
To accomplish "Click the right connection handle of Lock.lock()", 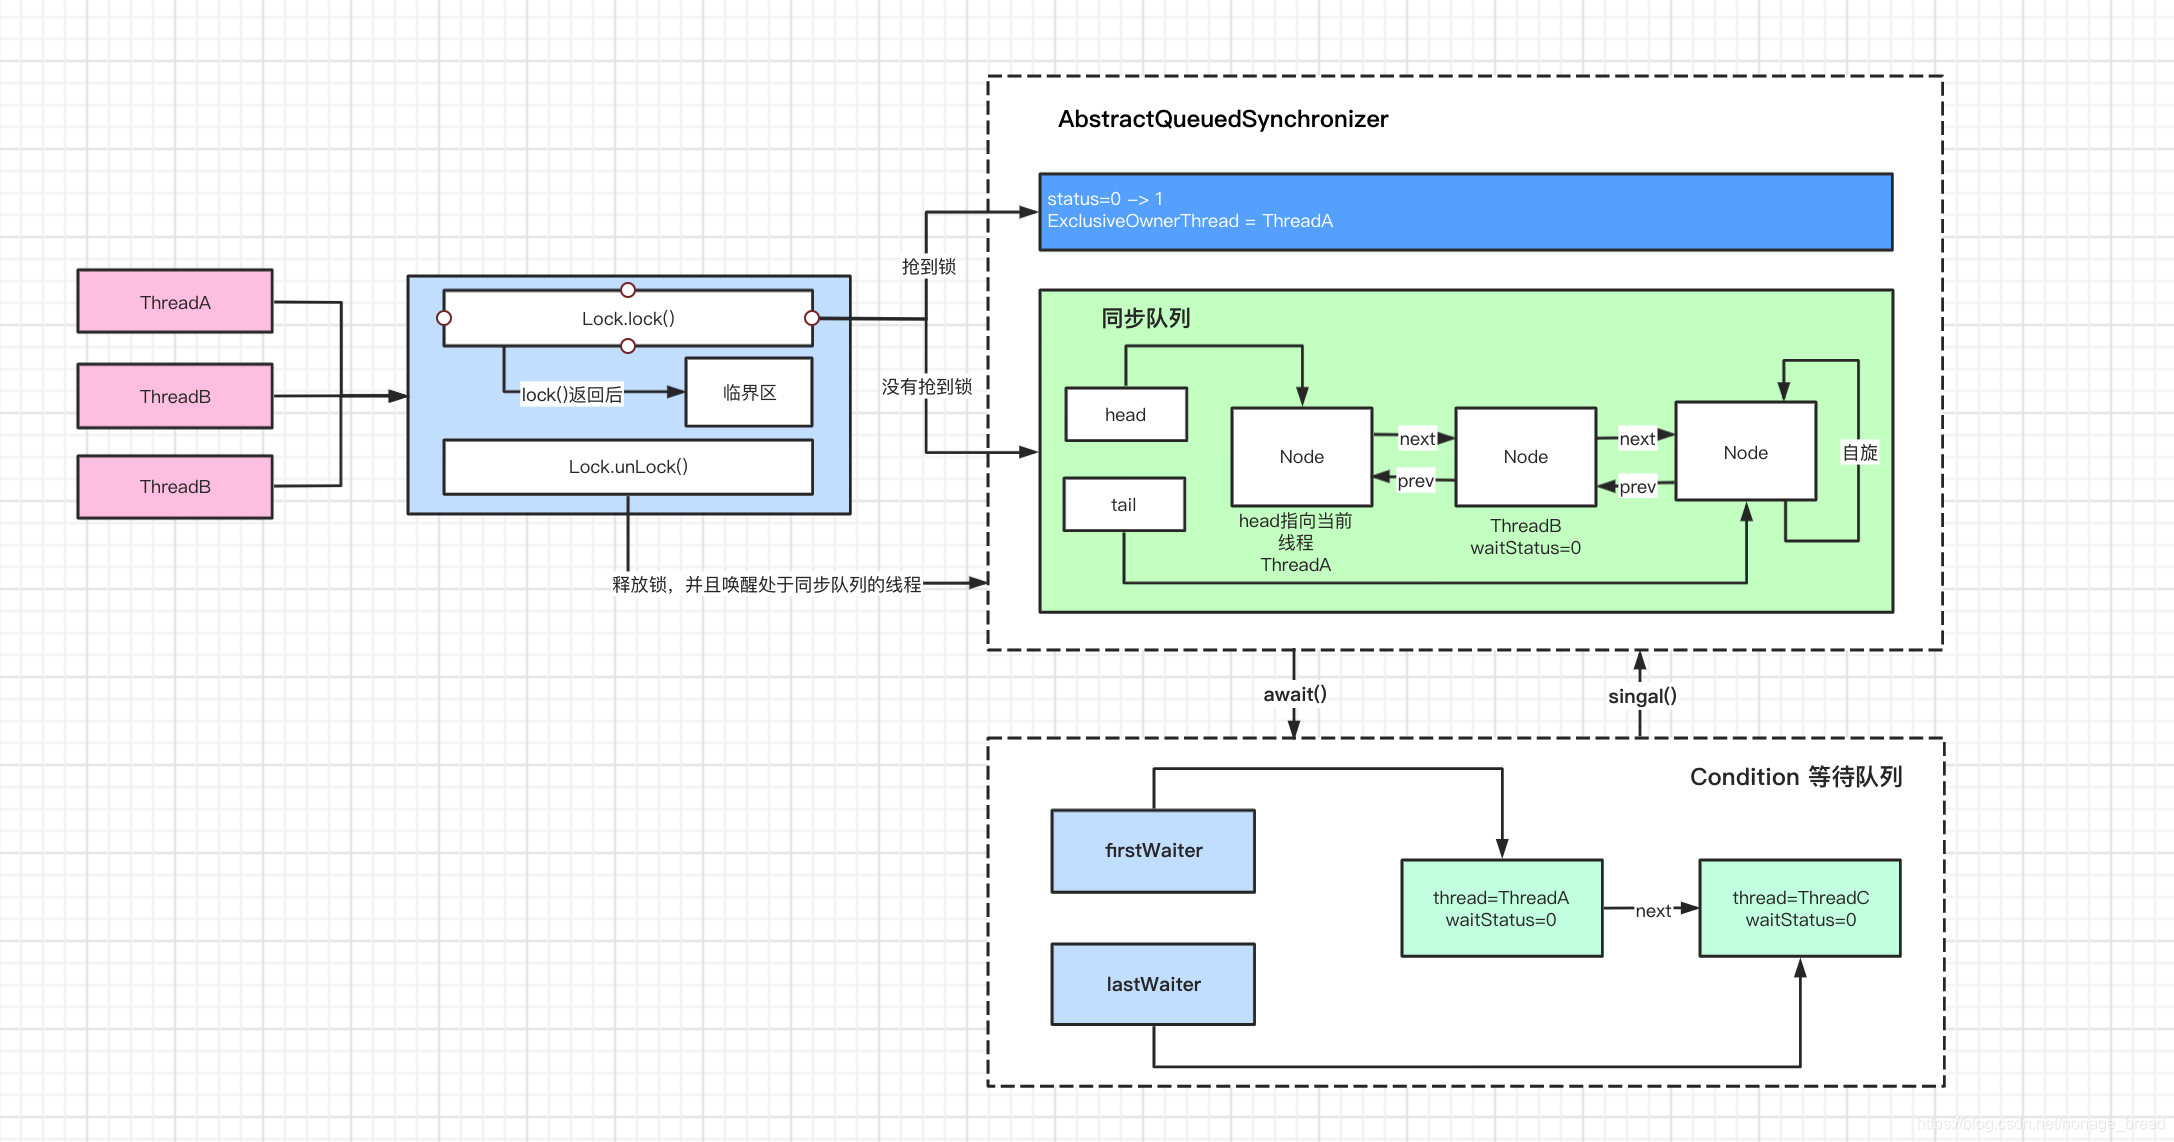I will coord(812,318).
